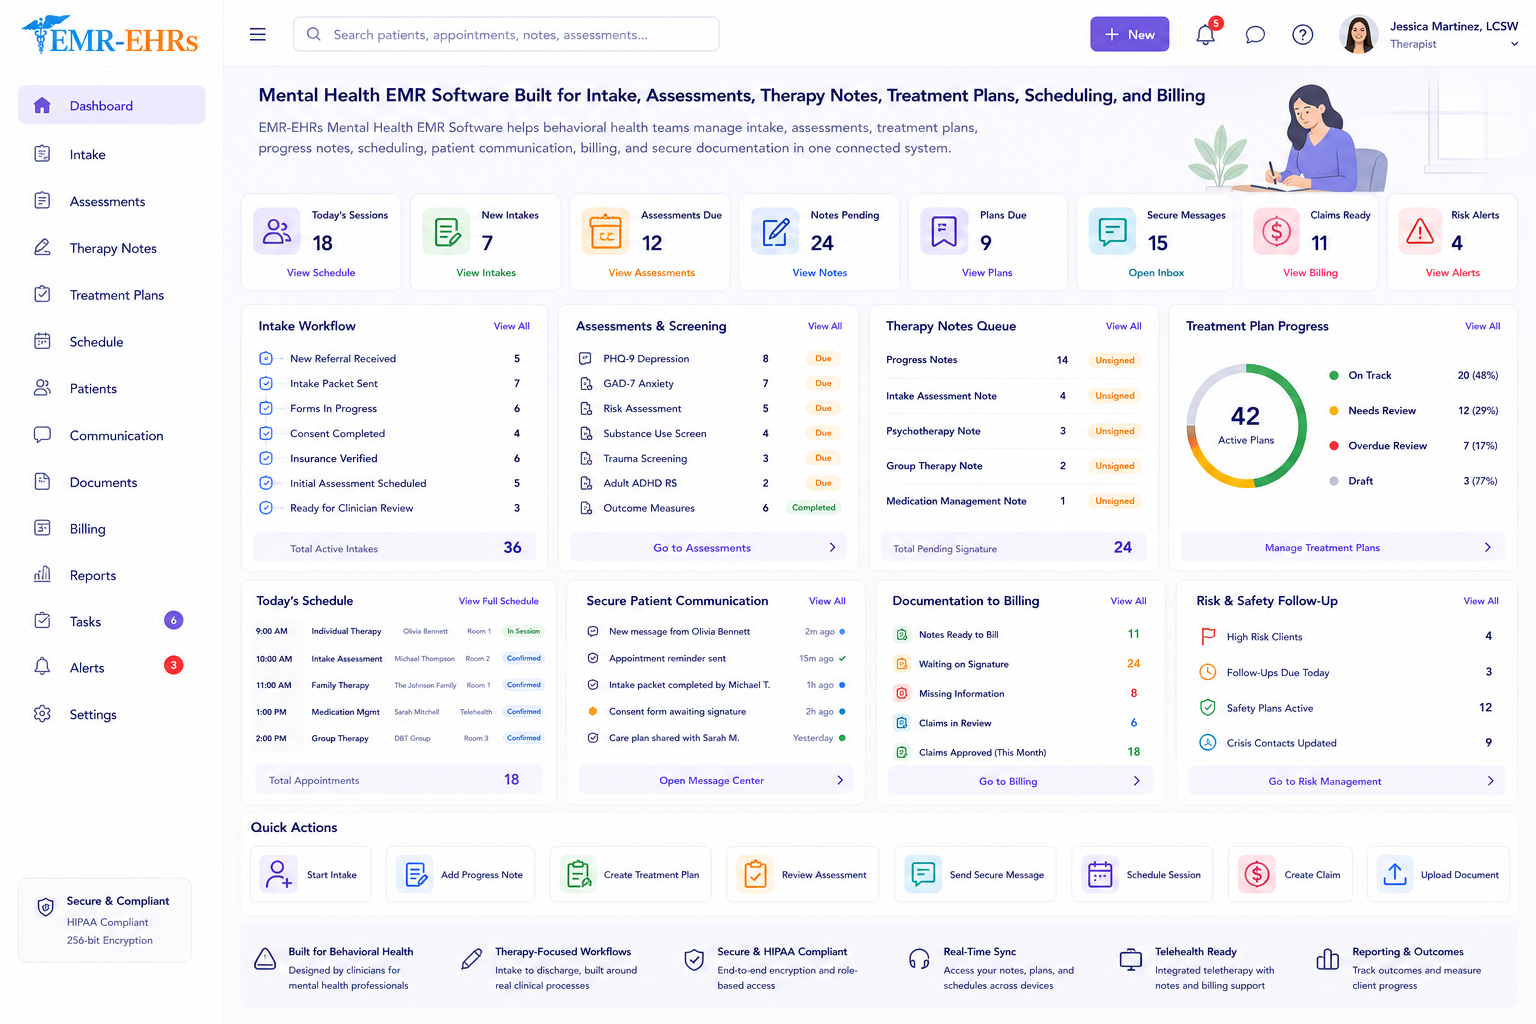Click the View Full Schedule link
This screenshot has width=1536, height=1024.
[498, 601]
